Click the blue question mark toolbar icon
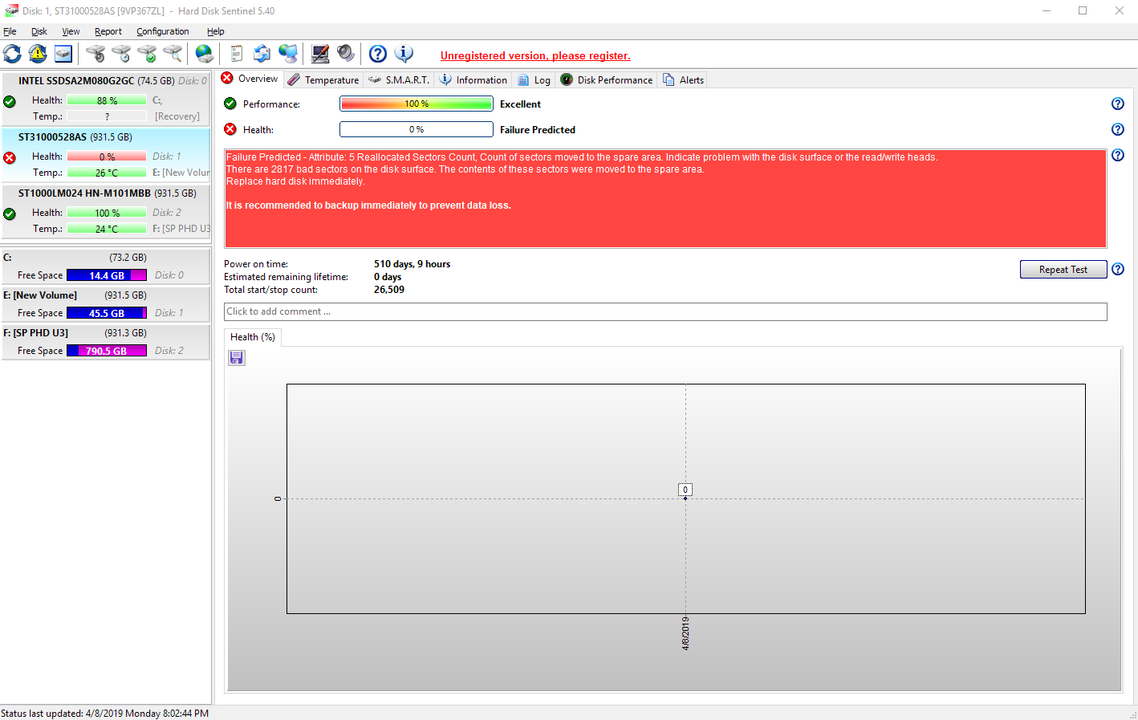1138x720 pixels. 378,54
